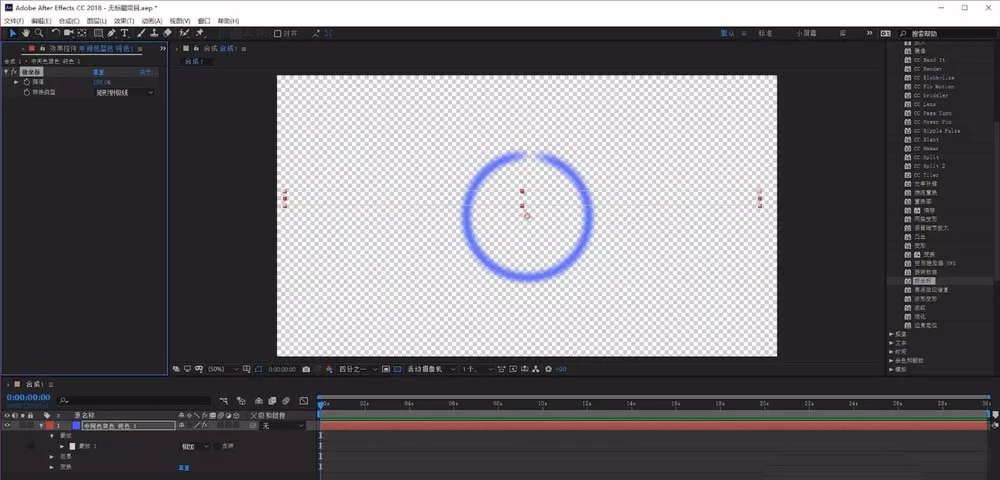1000x480 pixels.
Task: Toggle shy layers icon in timeline header
Action: [259, 401]
